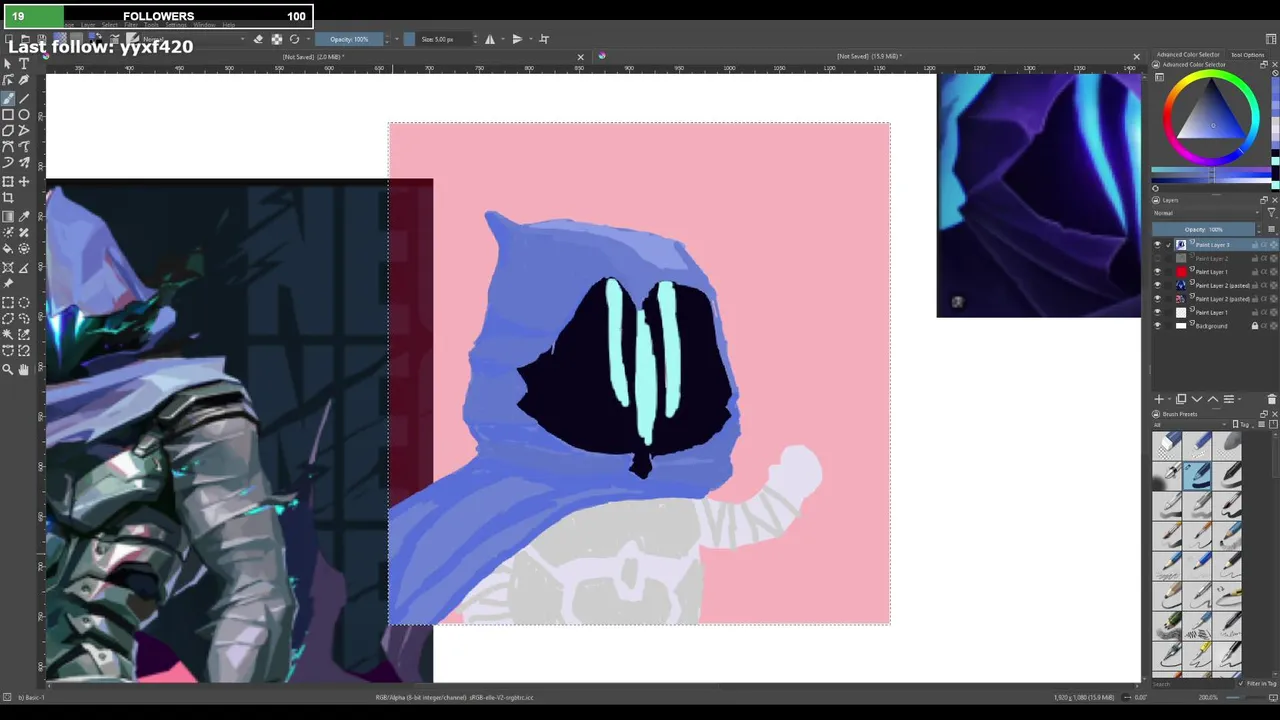
Task: Select the Rectangular Selection tool
Action: [x=8, y=303]
